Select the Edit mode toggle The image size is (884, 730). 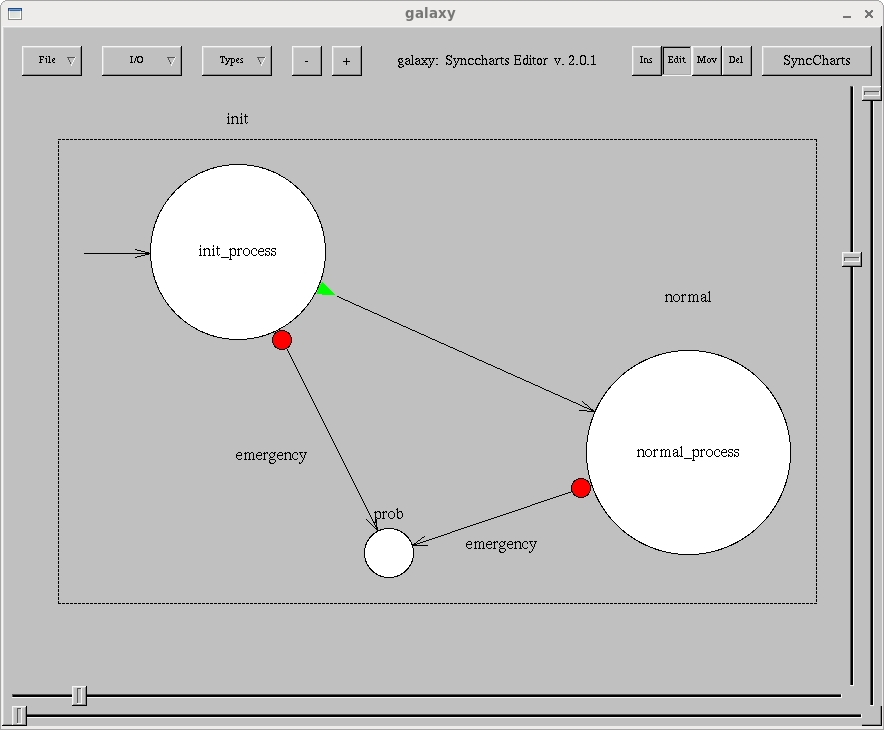(x=677, y=60)
